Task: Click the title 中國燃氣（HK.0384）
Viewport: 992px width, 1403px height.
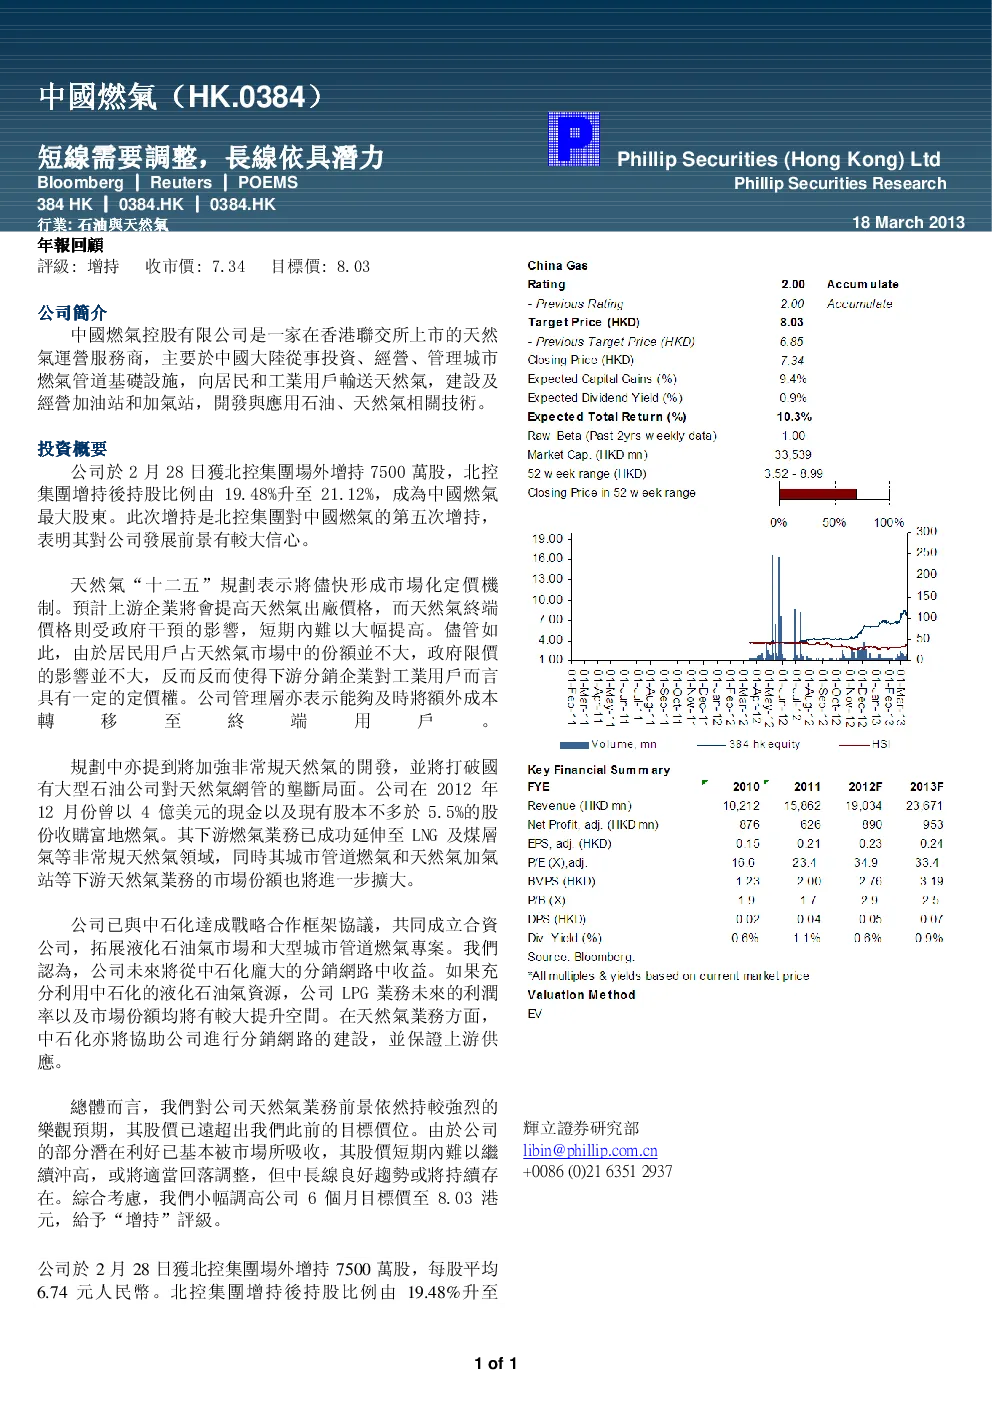Action: coord(182,96)
